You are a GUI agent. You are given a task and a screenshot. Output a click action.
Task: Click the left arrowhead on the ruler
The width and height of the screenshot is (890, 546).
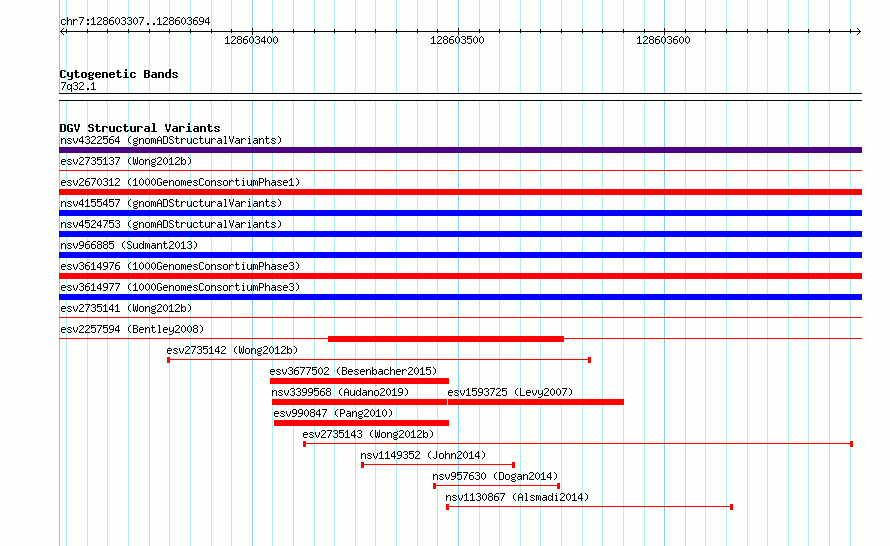click(63, 31)
